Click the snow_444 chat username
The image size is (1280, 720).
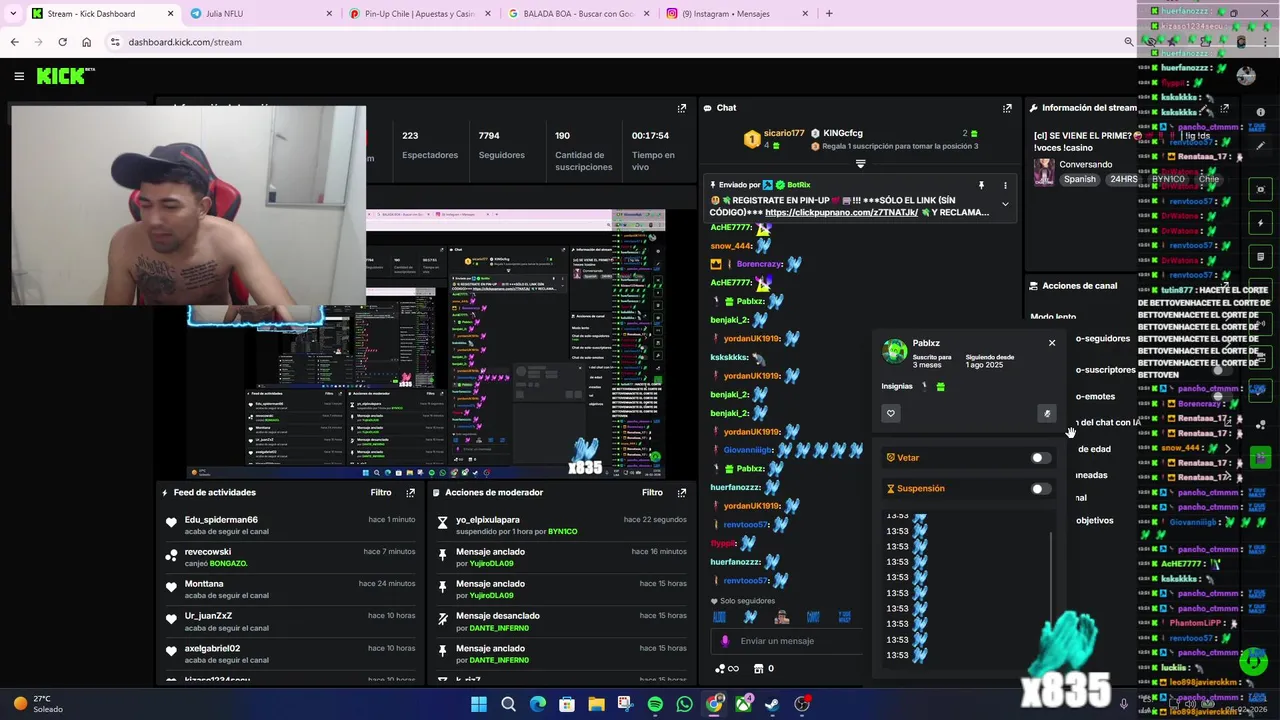[x=730, y=246]
